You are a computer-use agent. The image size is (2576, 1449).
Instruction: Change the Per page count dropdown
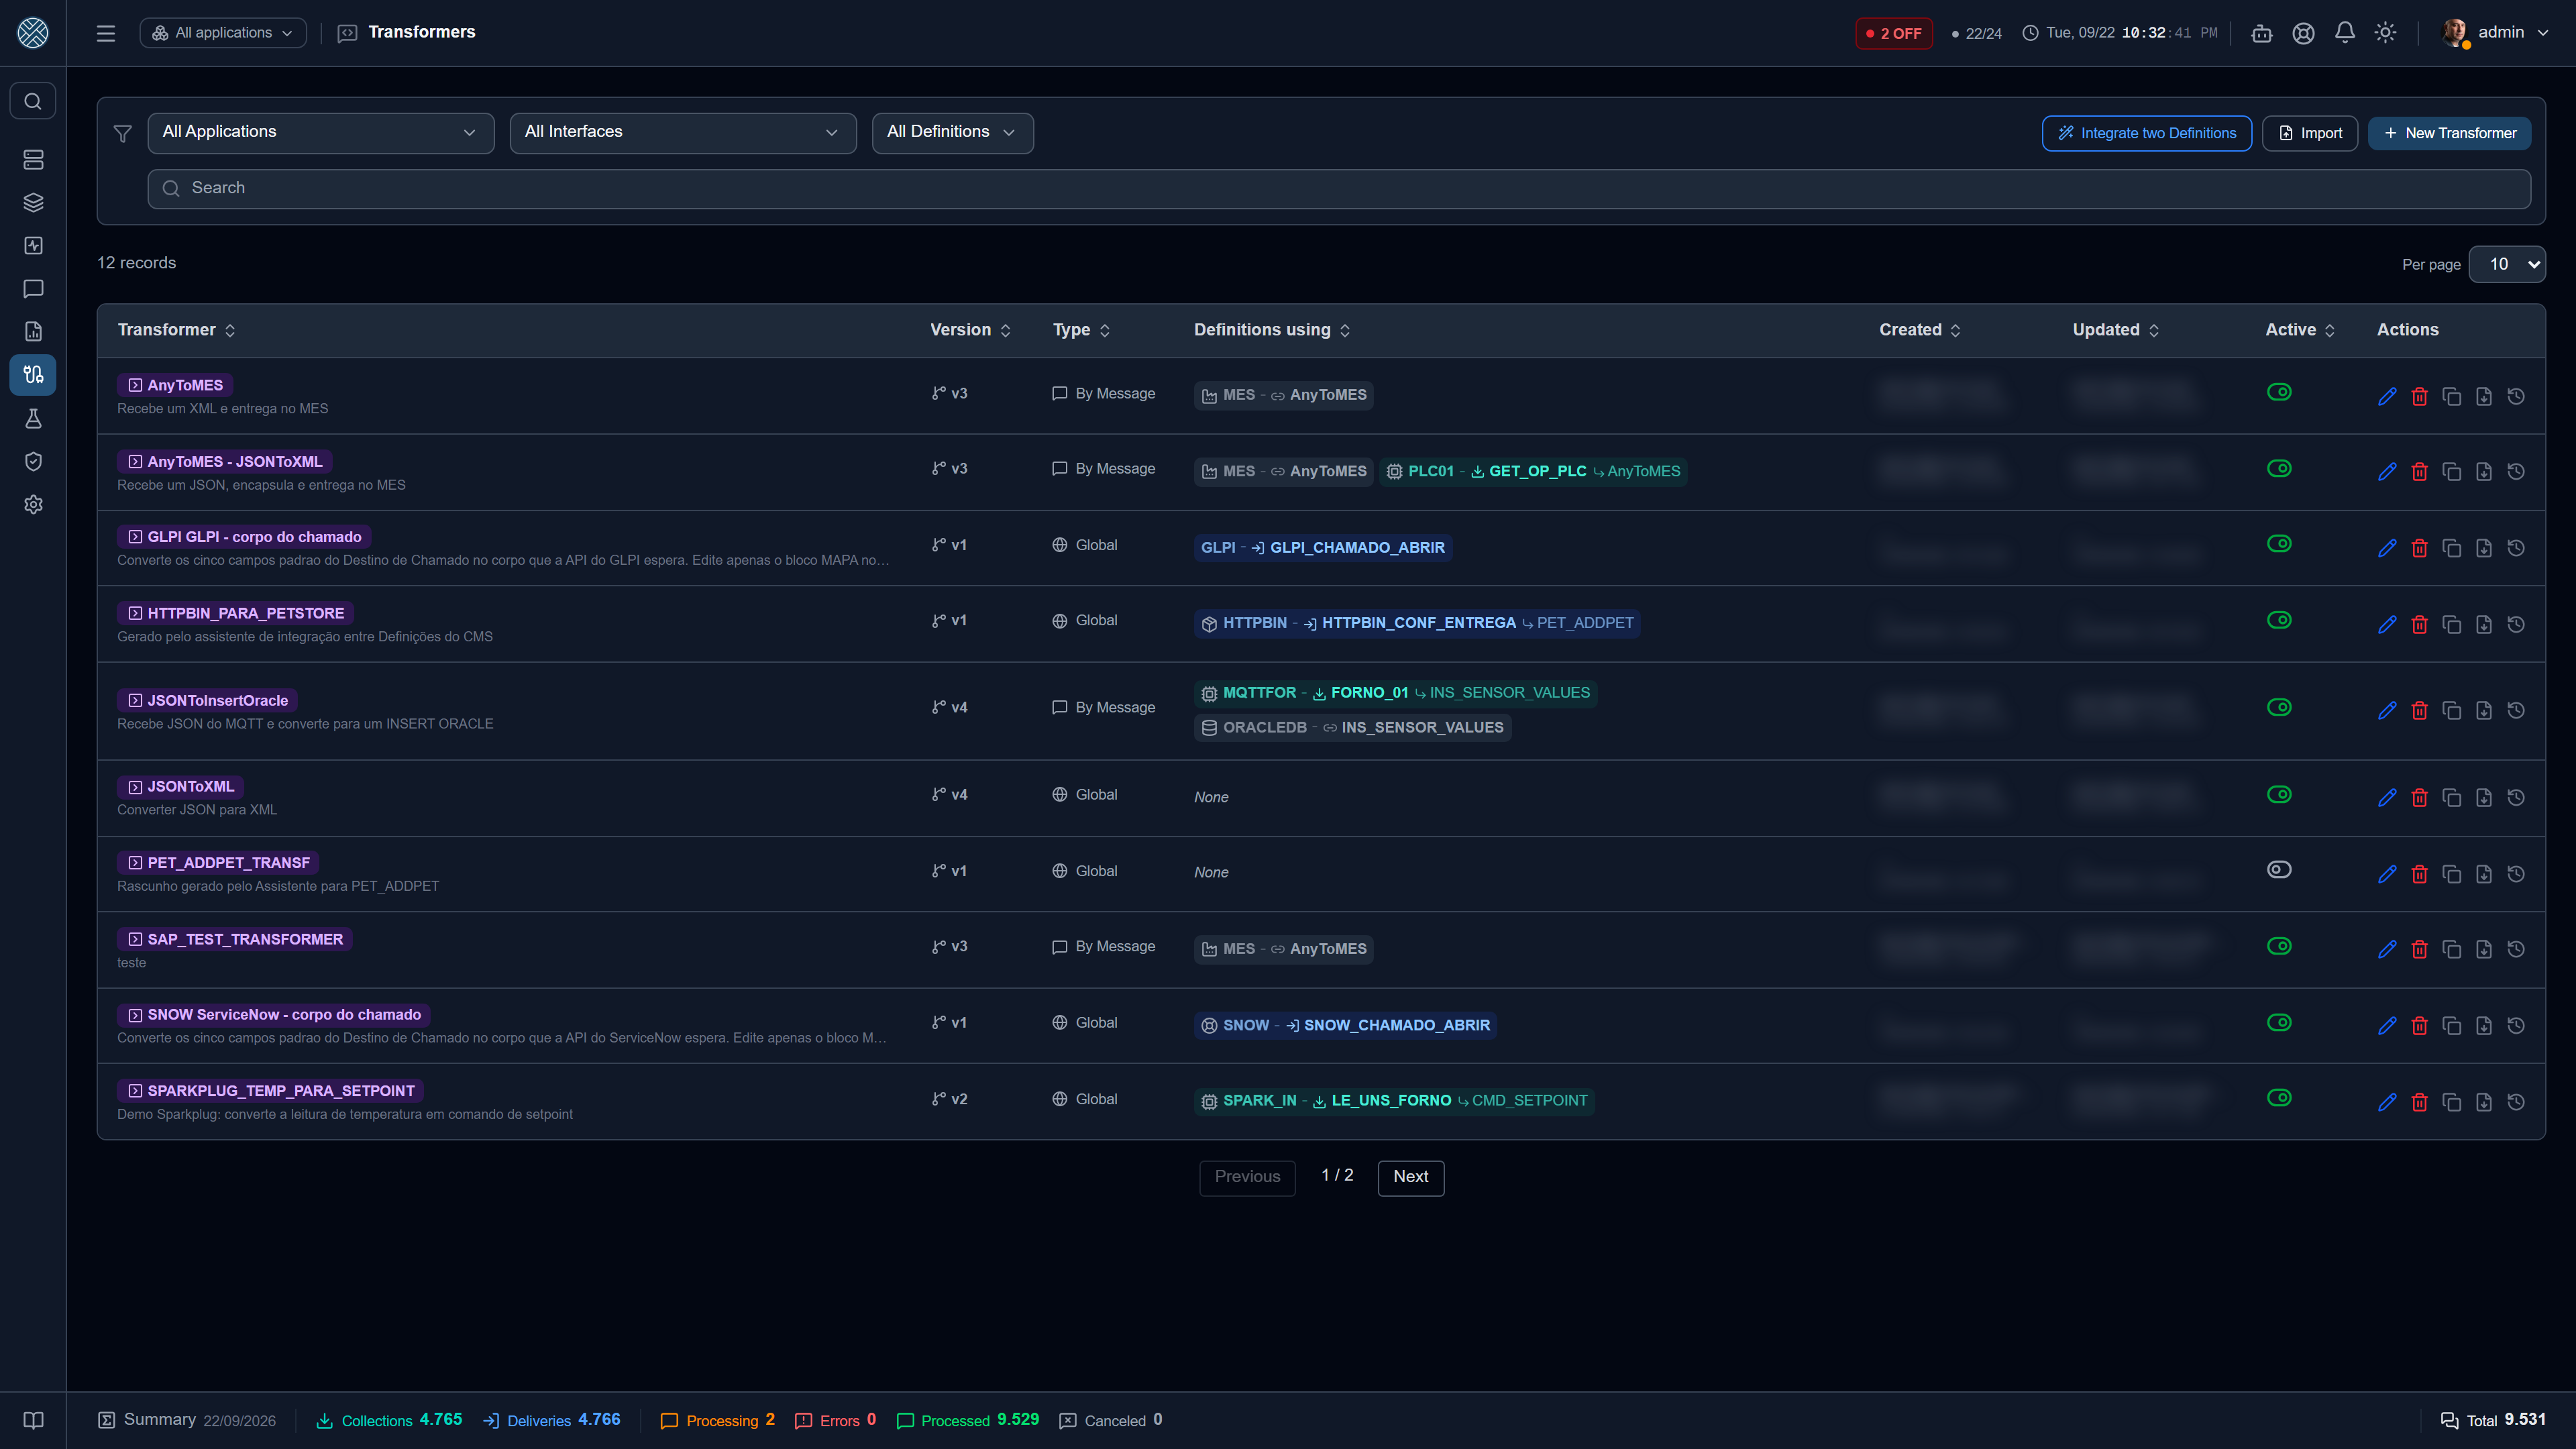2506,264
